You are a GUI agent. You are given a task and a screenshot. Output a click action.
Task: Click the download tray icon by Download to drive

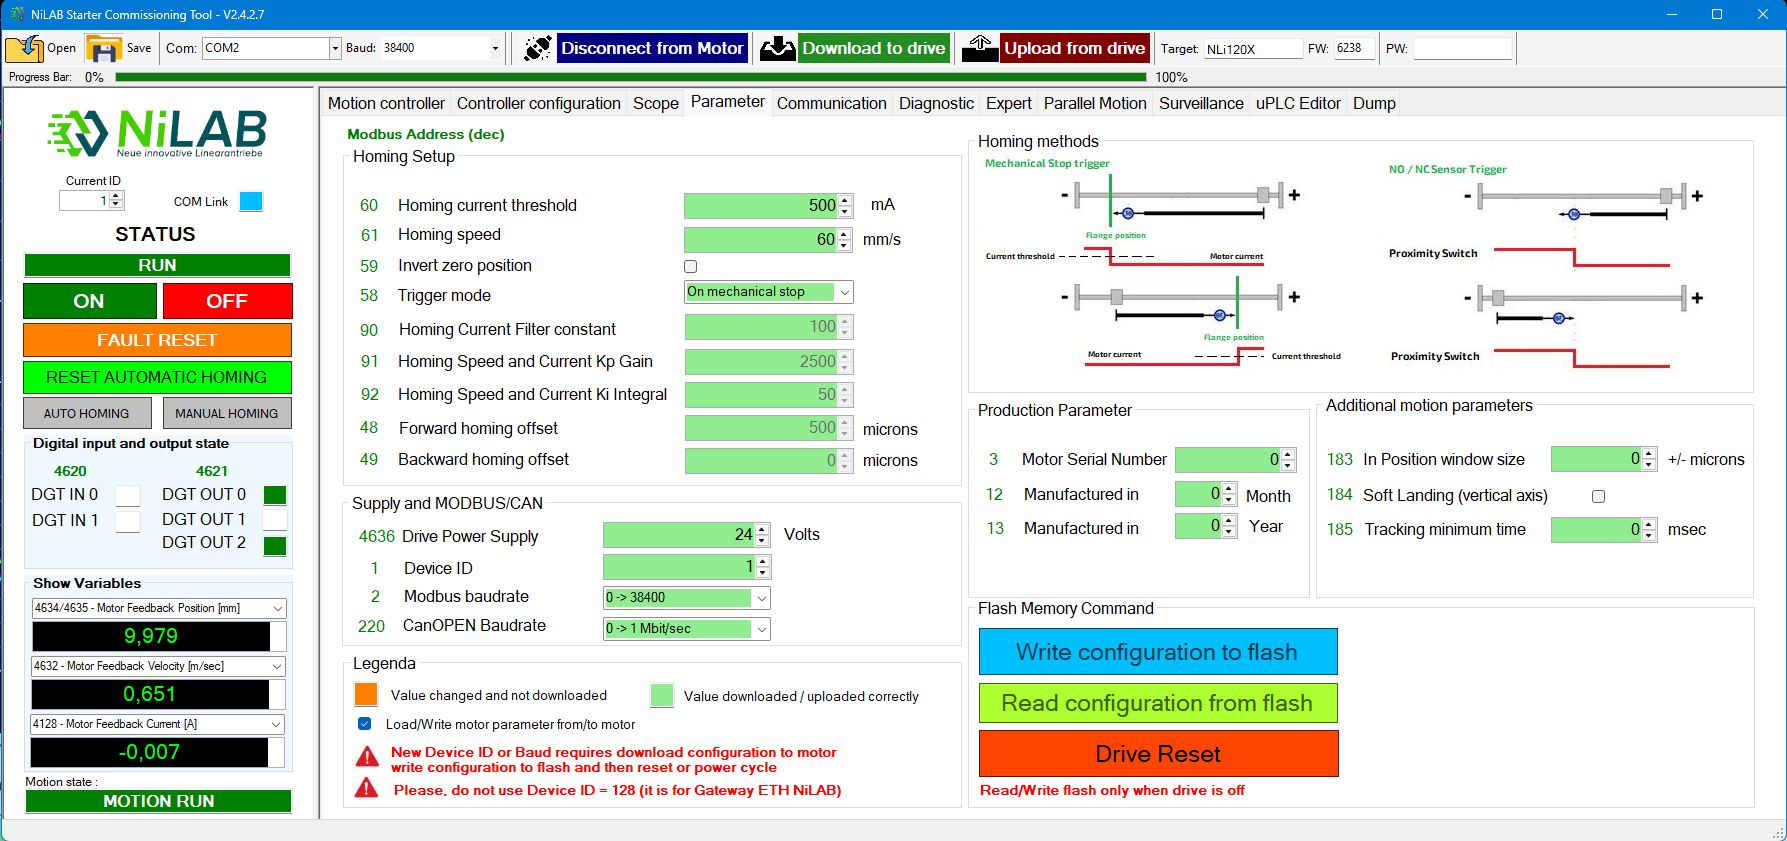click(777, 48)
